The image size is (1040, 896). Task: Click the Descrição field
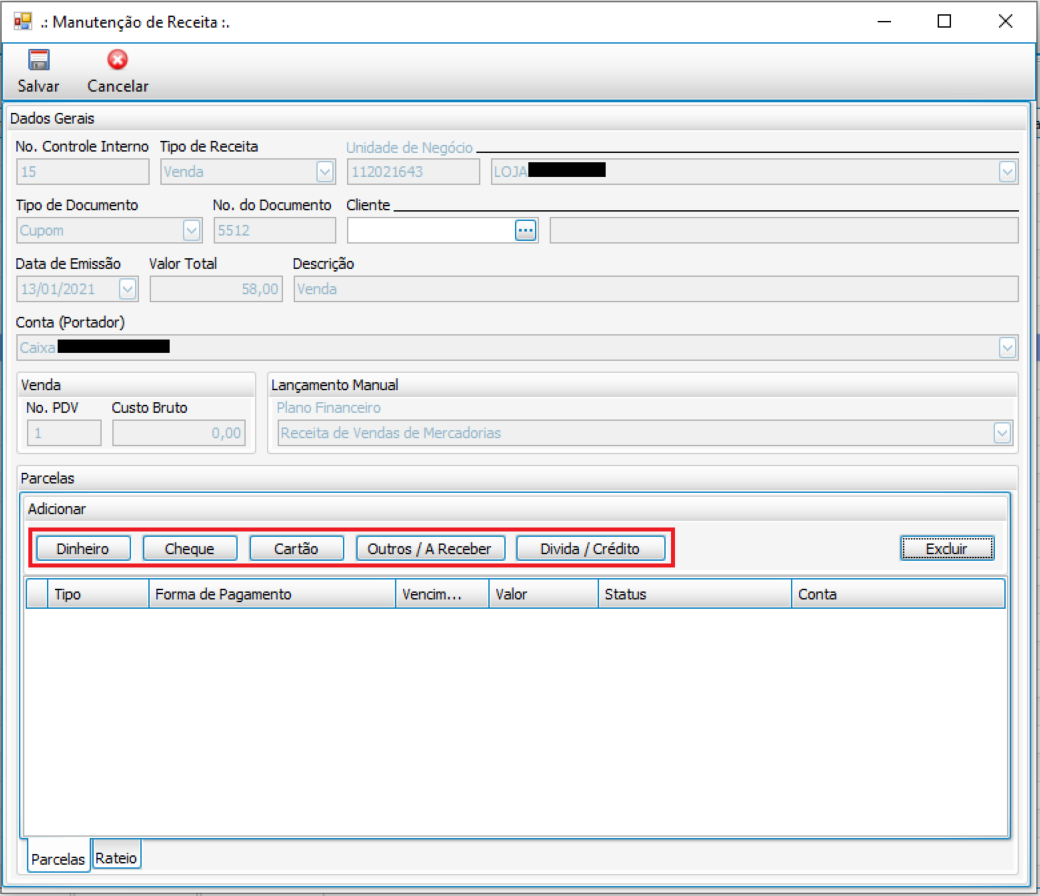(x=656, y=289)
